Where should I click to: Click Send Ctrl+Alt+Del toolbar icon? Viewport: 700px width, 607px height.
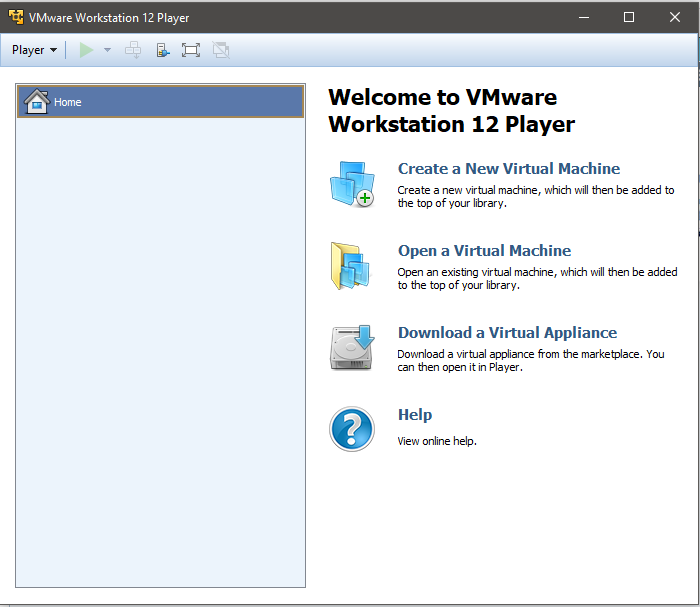point(133,50)
